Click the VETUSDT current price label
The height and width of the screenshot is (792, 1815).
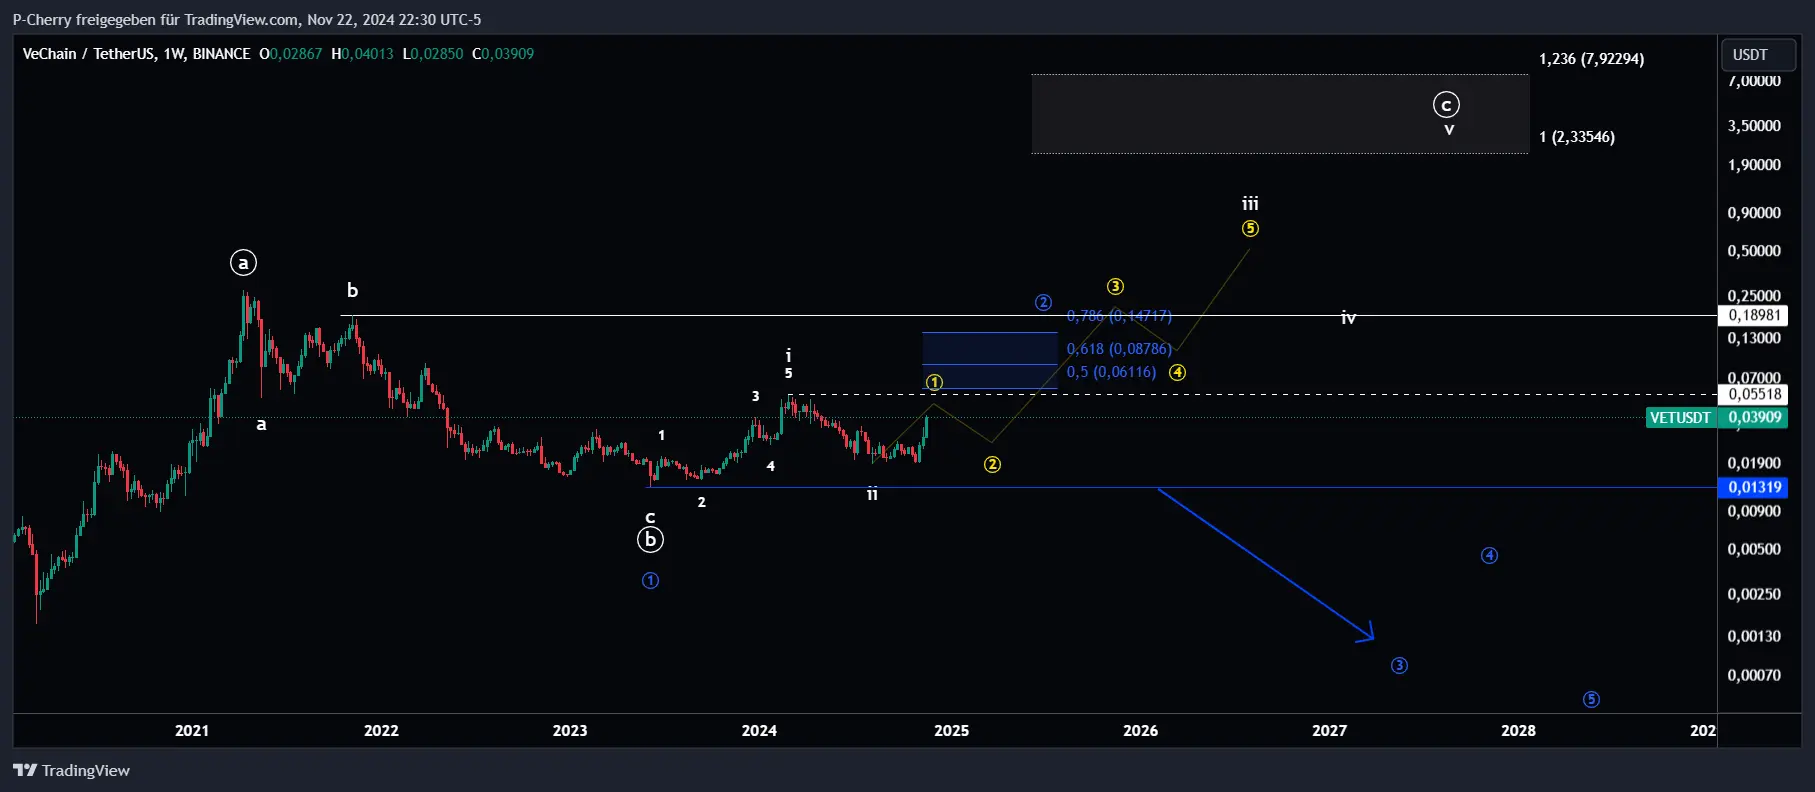(1716, 417)
